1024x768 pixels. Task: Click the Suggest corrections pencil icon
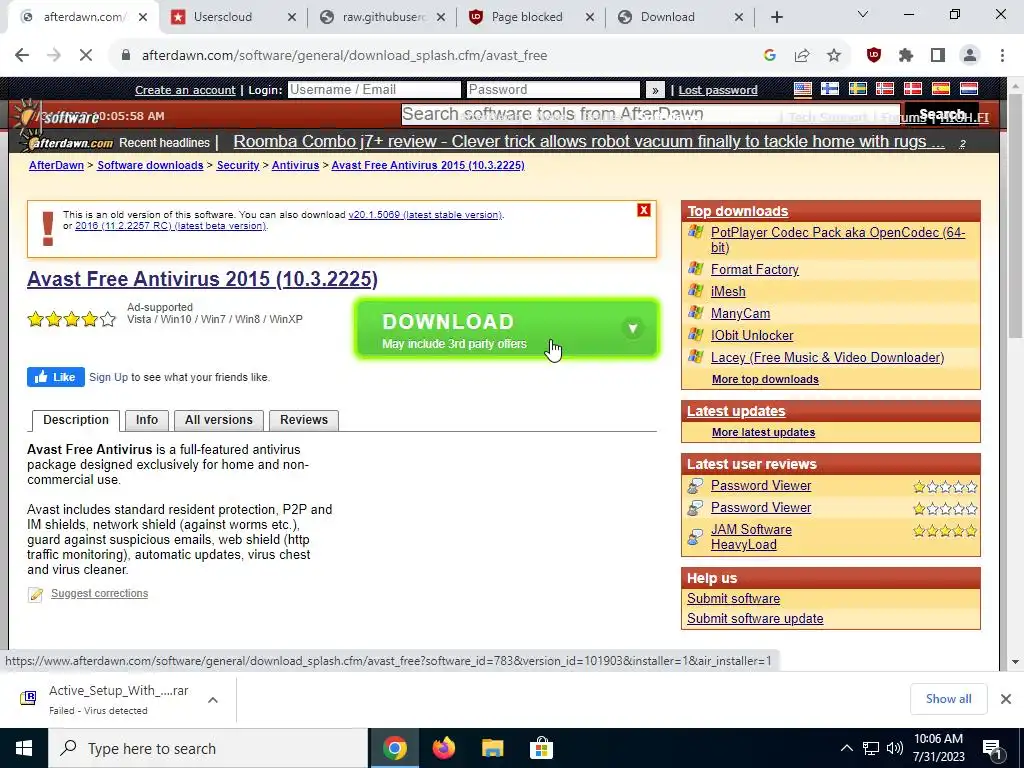36,594
